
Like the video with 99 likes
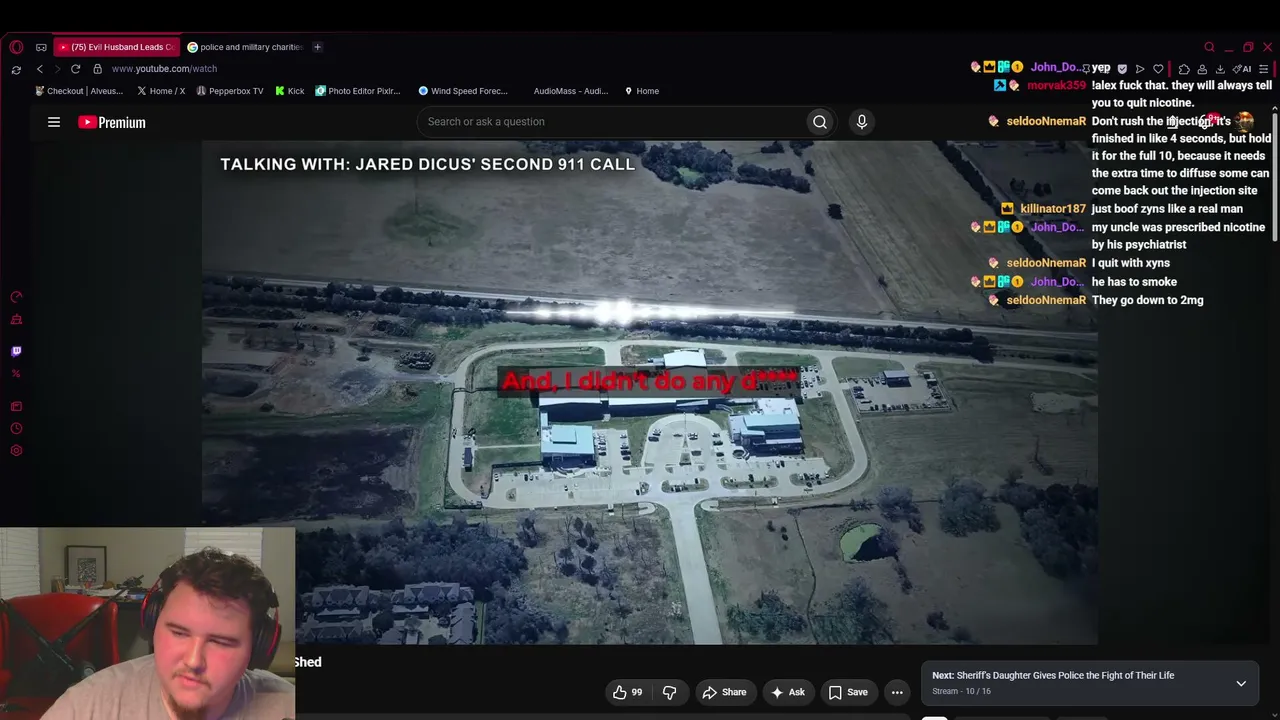coord(627,692)
